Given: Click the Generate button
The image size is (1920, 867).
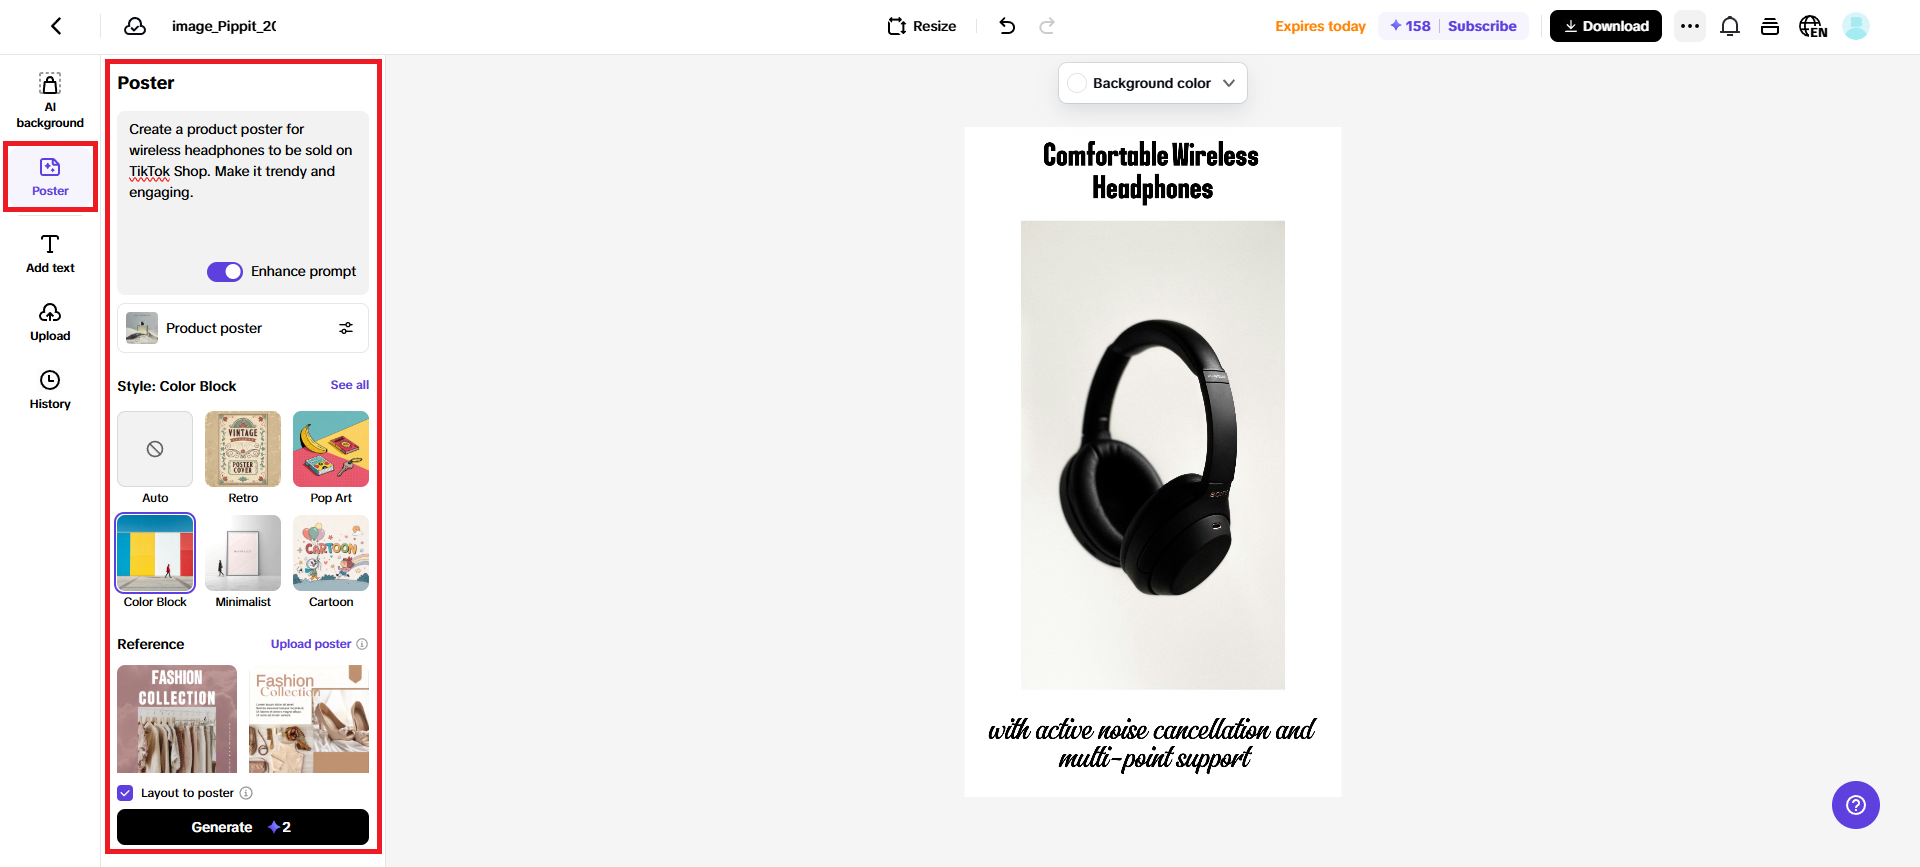Looking at the screenshot, I should click(x=243, y=827).
